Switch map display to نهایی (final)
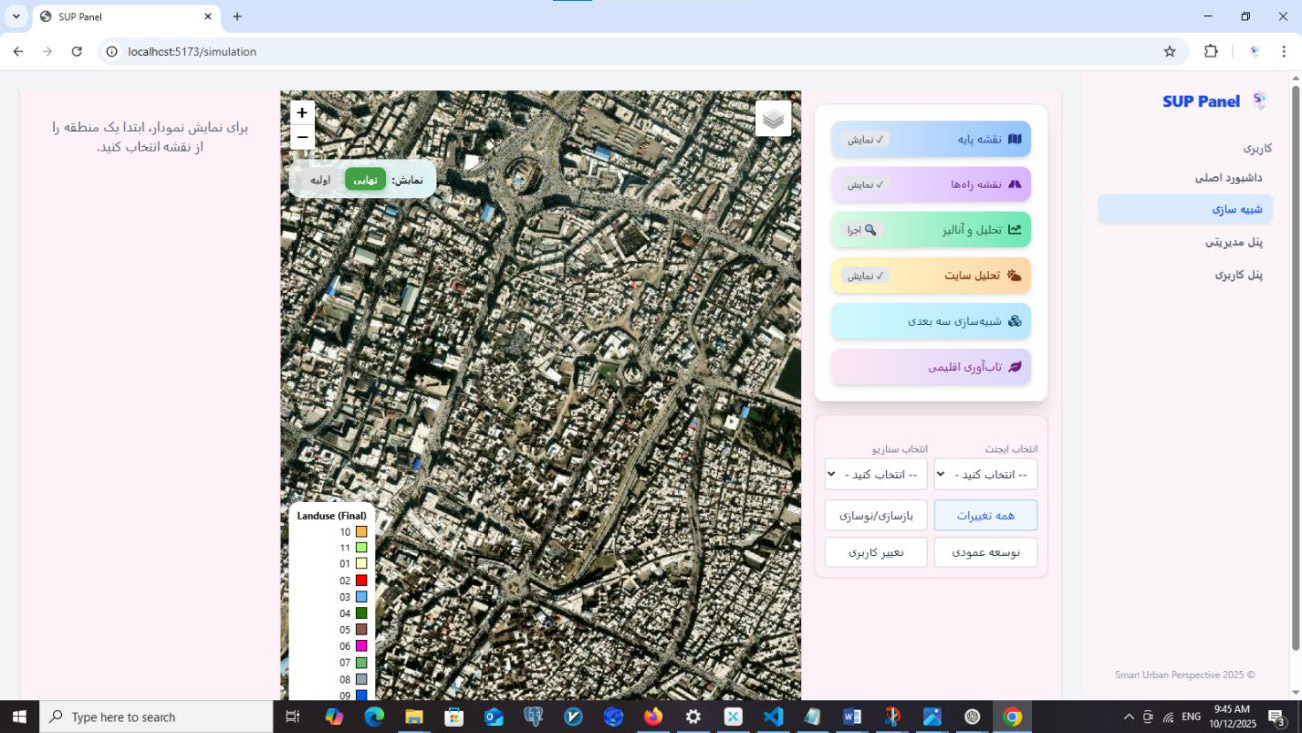This screenshot has height=733, width=1302. (x=365, y=180)
